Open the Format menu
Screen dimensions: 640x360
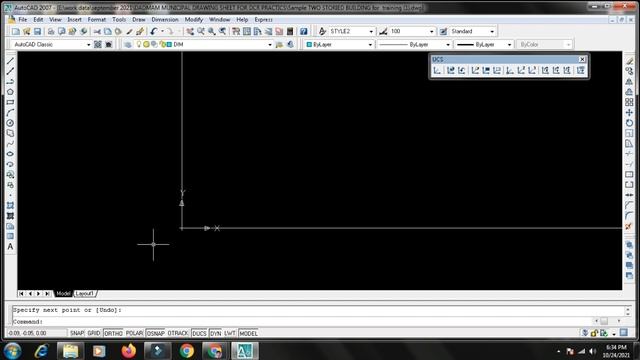click(x=97, y=20)
